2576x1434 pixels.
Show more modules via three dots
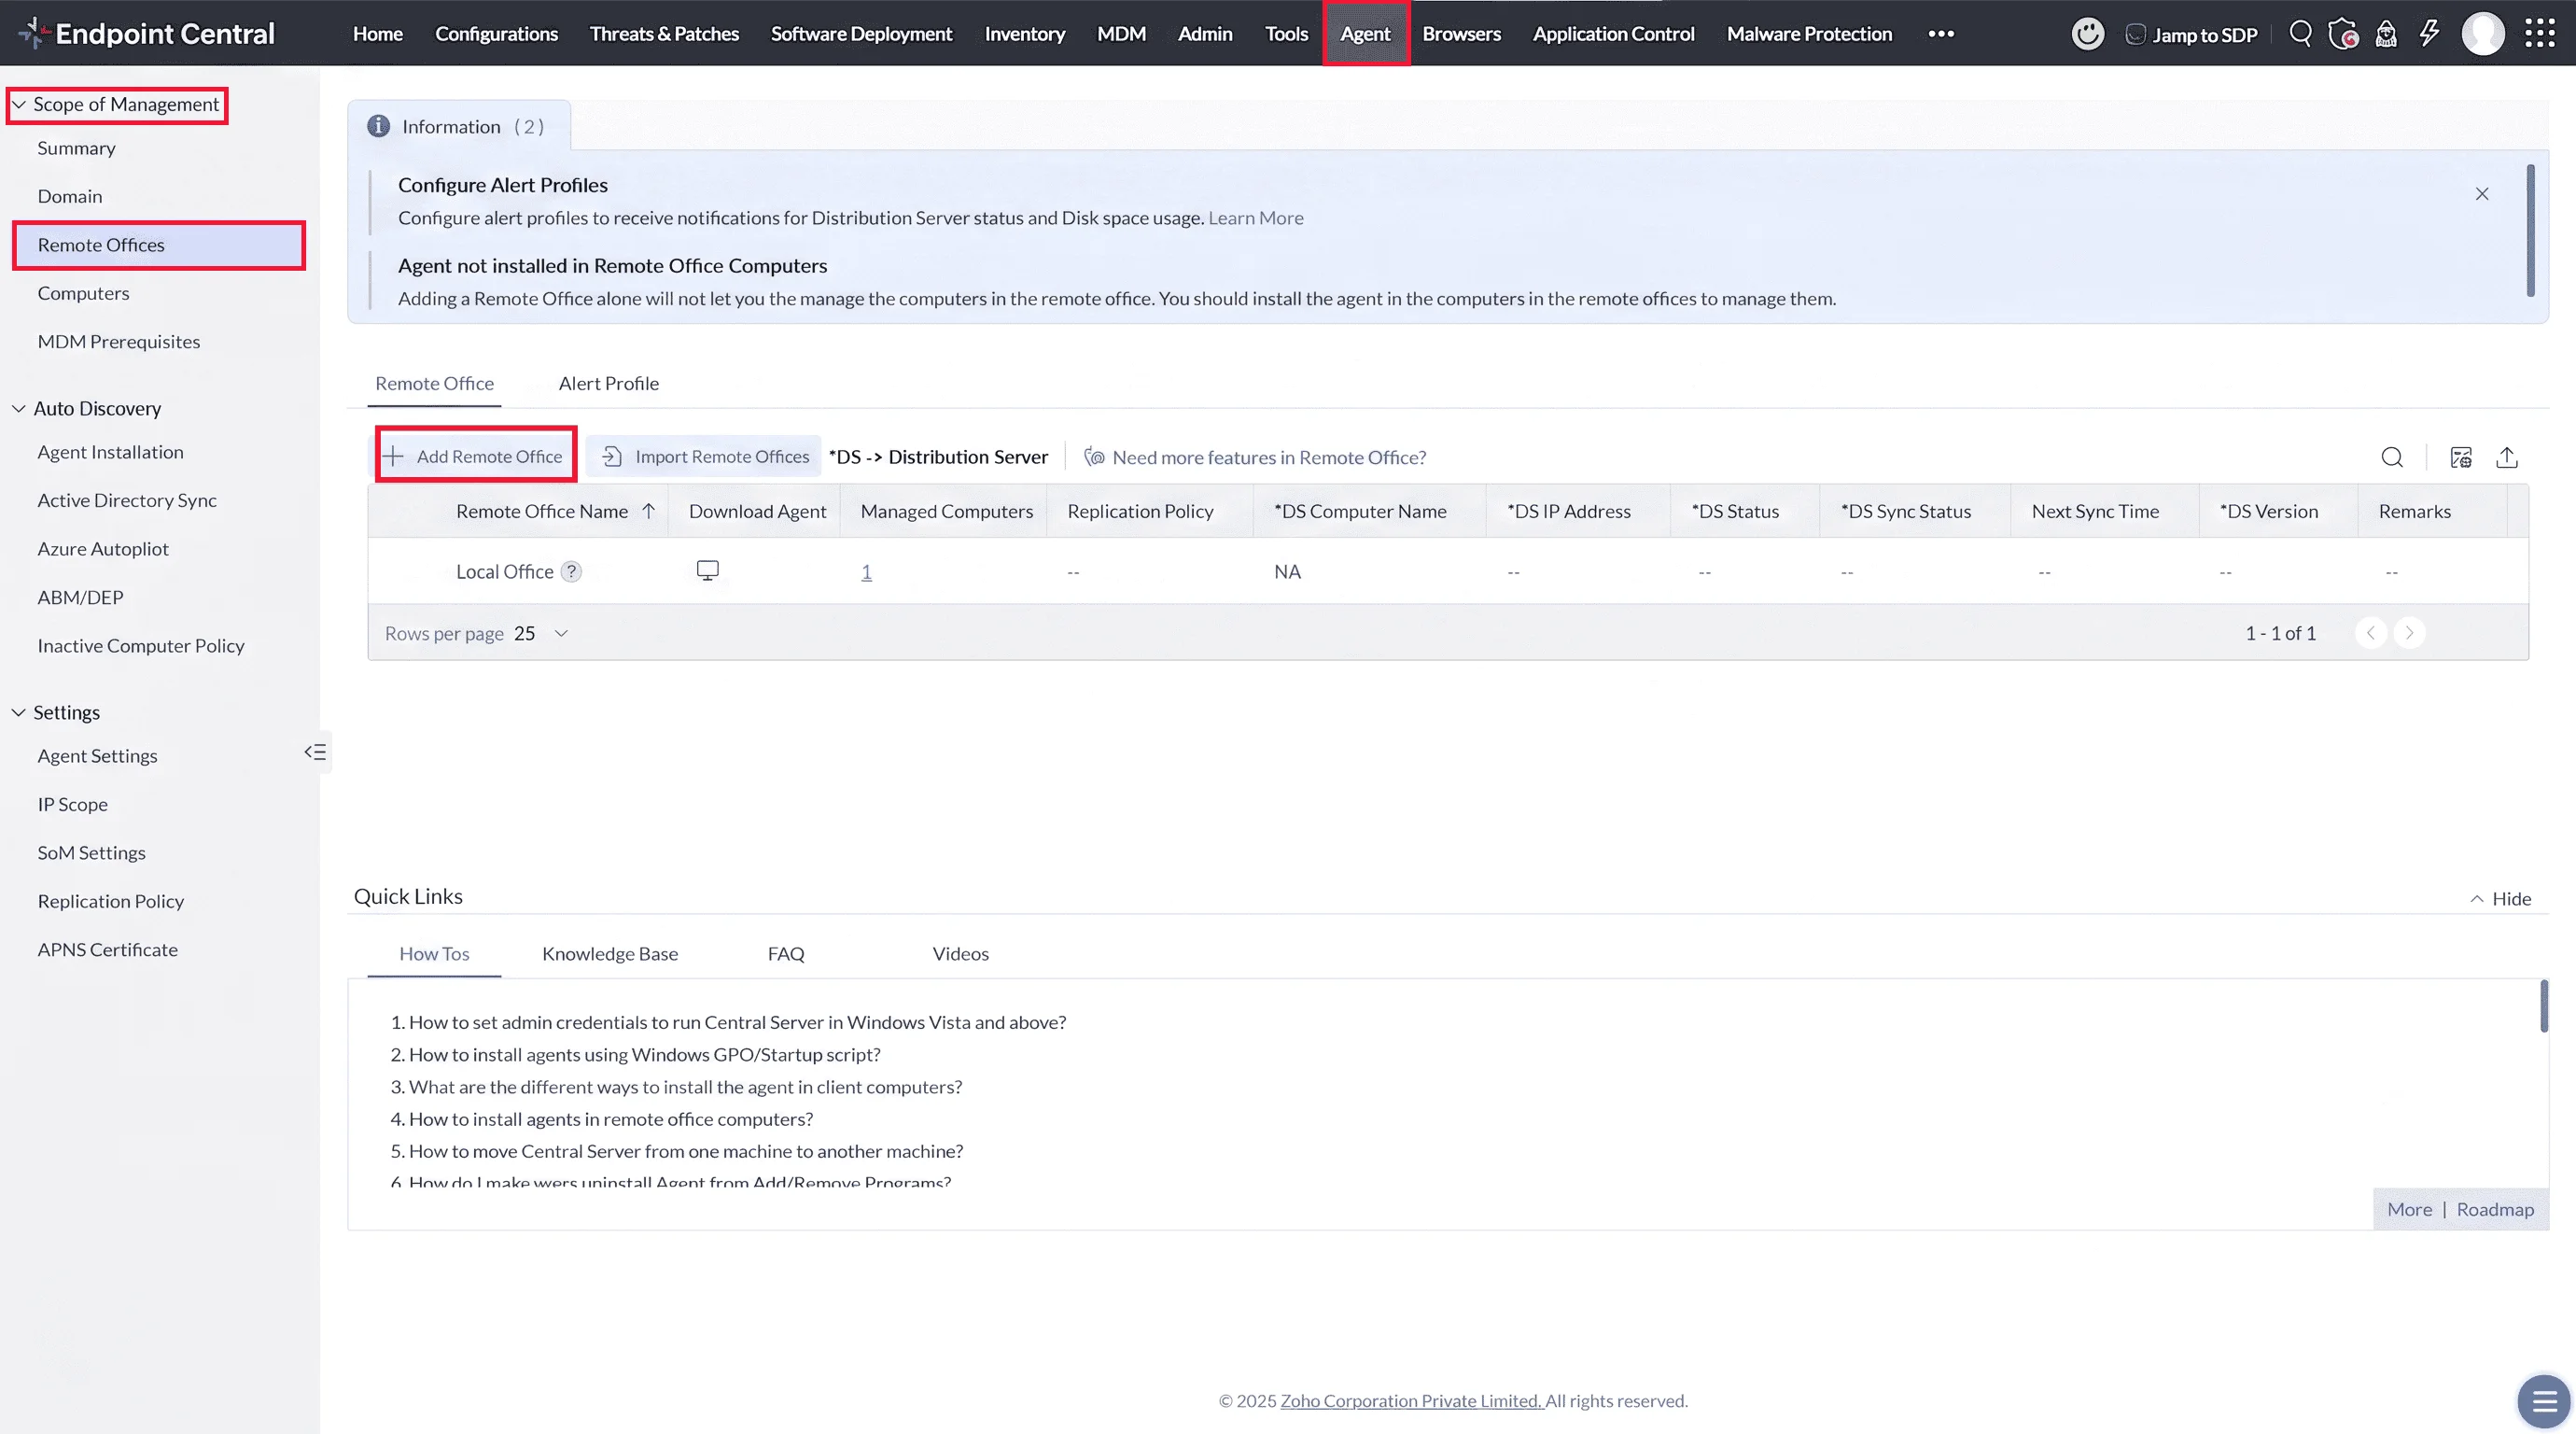(1940, 34)
